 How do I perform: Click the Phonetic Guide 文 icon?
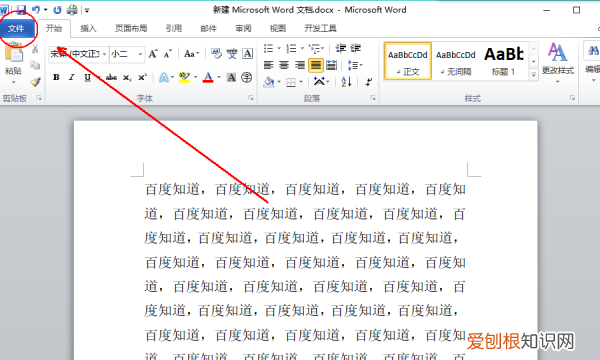tap(232, 54)
